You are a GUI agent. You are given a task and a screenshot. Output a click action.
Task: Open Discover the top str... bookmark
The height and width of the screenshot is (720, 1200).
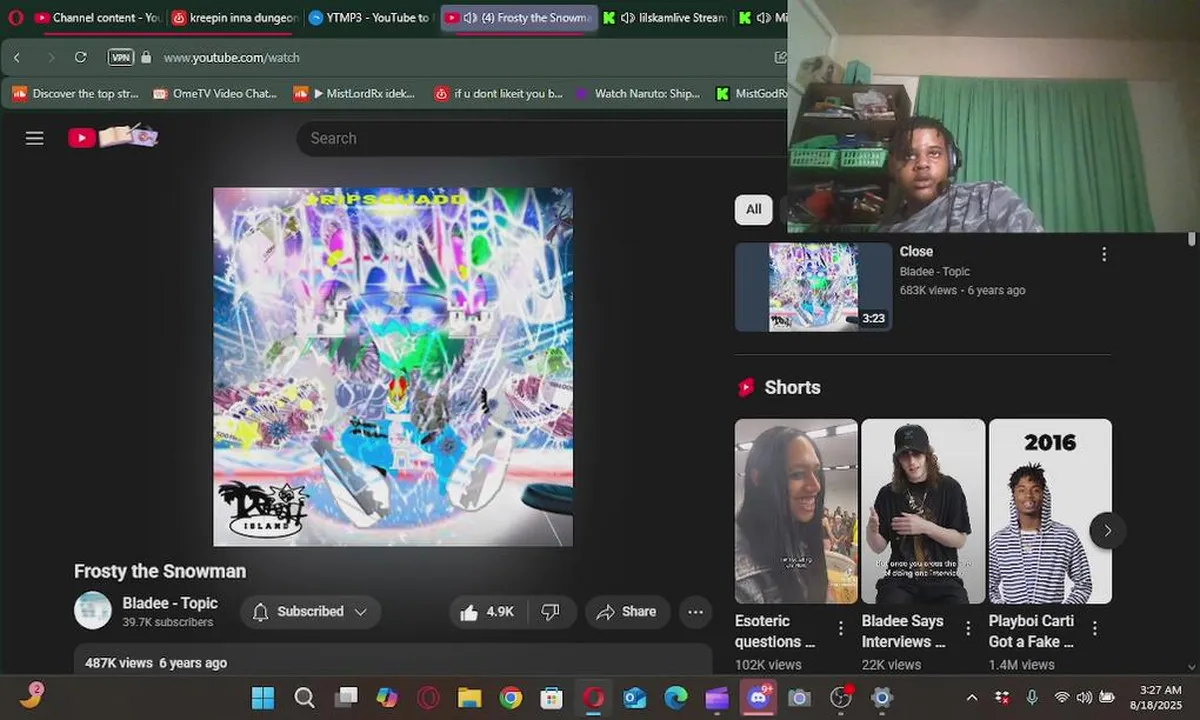click(x=76, y=94)
